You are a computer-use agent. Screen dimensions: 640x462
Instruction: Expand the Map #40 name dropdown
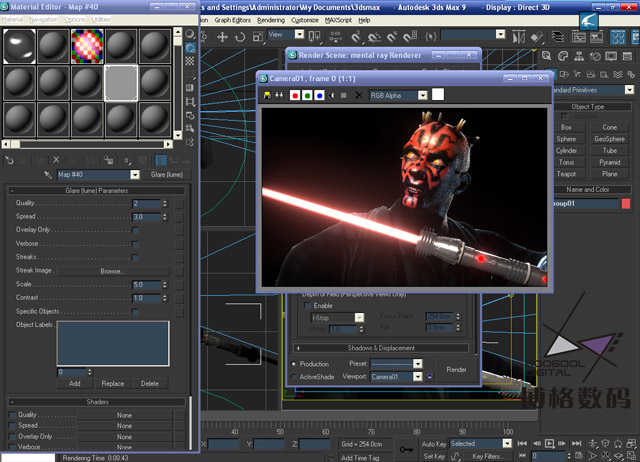tap(135, 174)
